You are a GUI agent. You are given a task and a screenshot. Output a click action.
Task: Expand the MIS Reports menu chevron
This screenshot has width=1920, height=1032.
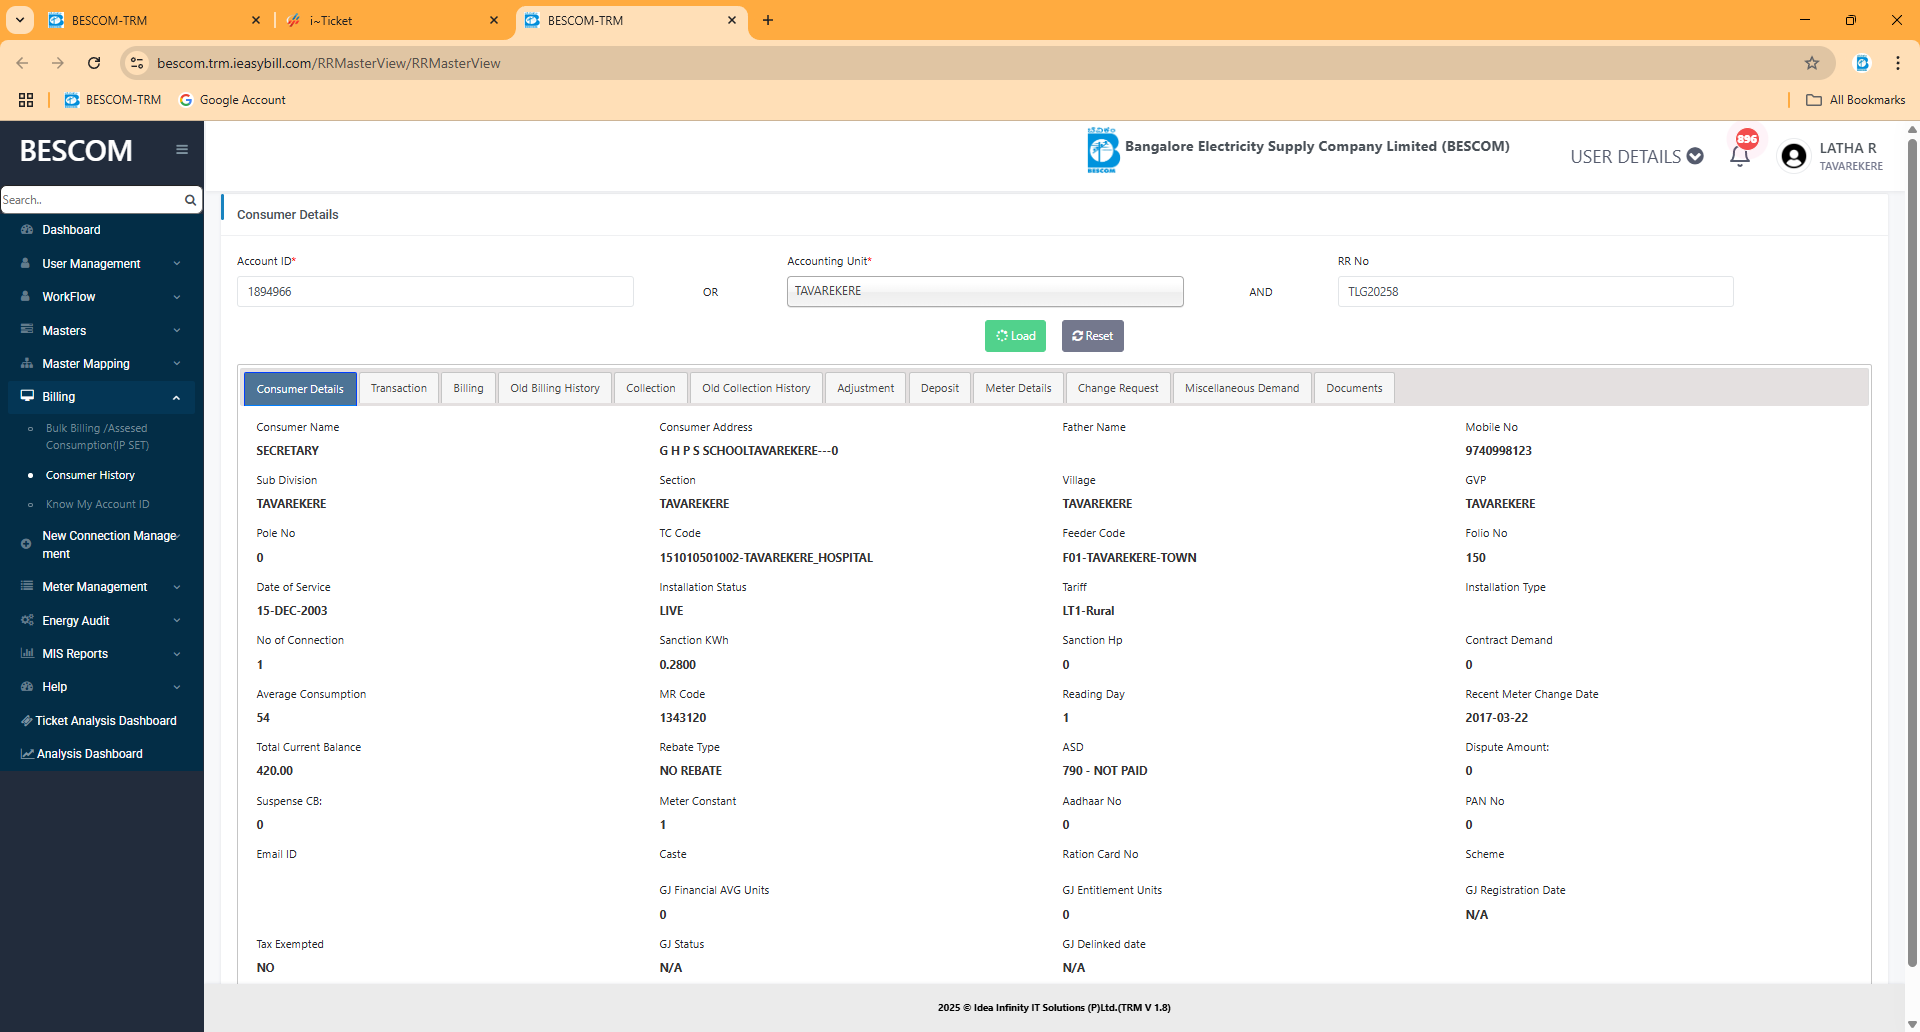pyautogui.click(x=177, y=654)
